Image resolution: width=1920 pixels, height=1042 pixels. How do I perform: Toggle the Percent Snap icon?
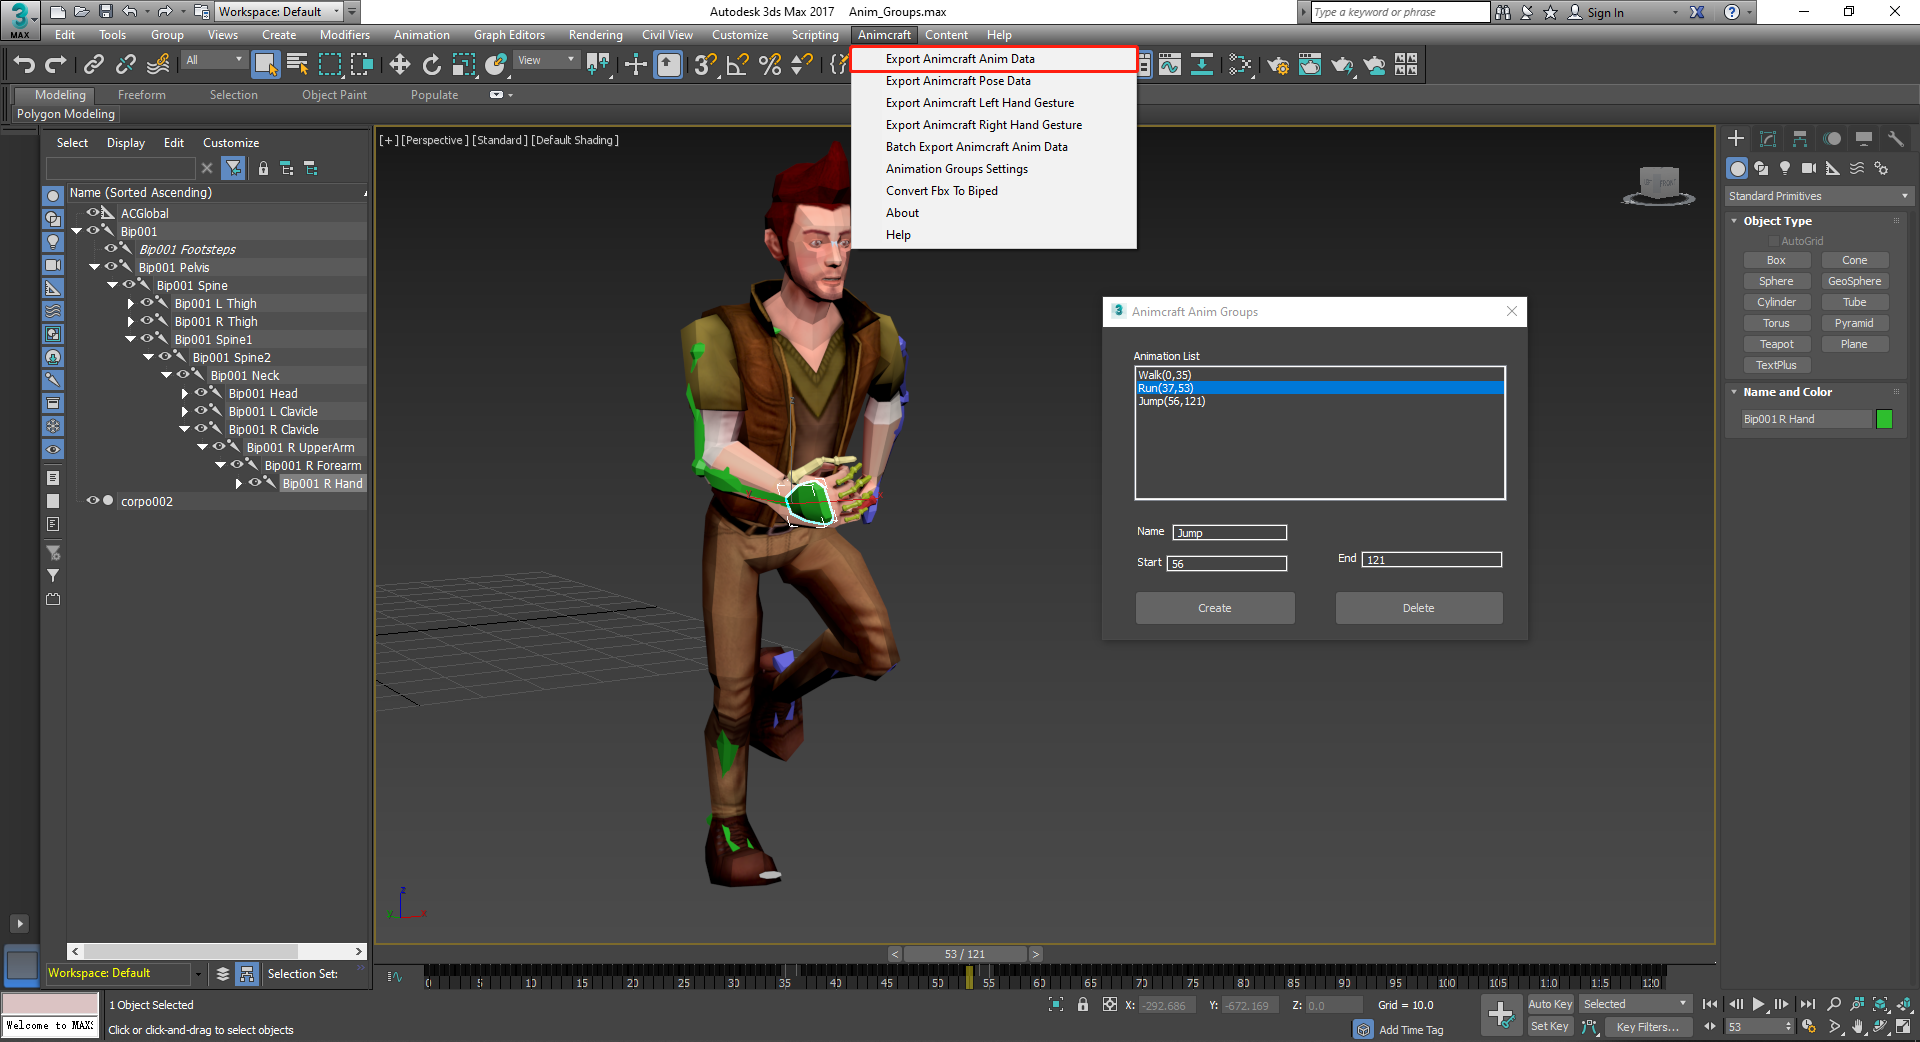769,65
